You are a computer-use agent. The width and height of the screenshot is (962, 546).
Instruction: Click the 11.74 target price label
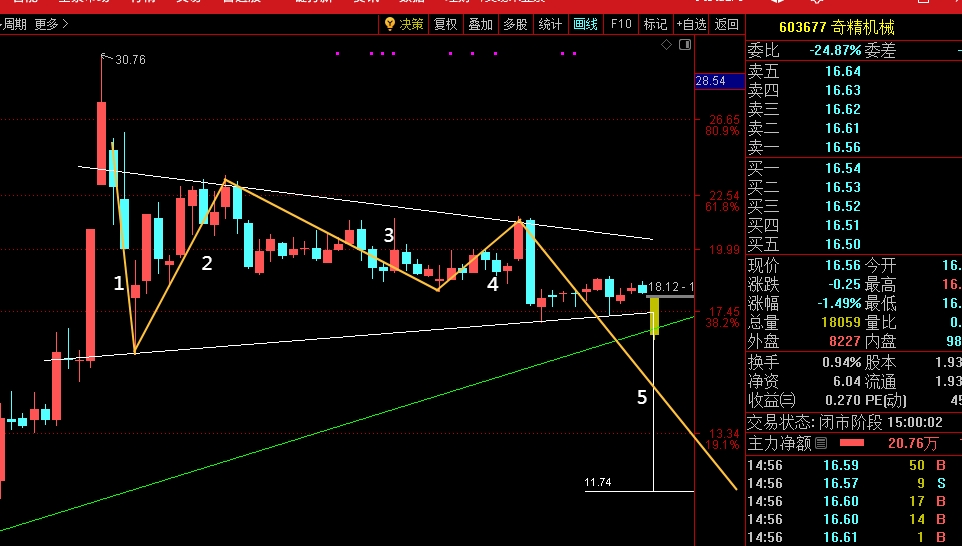click(598, 482)
